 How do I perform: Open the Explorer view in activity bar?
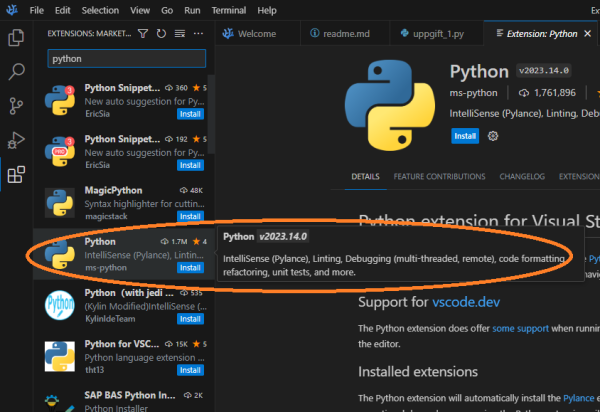(x=16, y=38)
